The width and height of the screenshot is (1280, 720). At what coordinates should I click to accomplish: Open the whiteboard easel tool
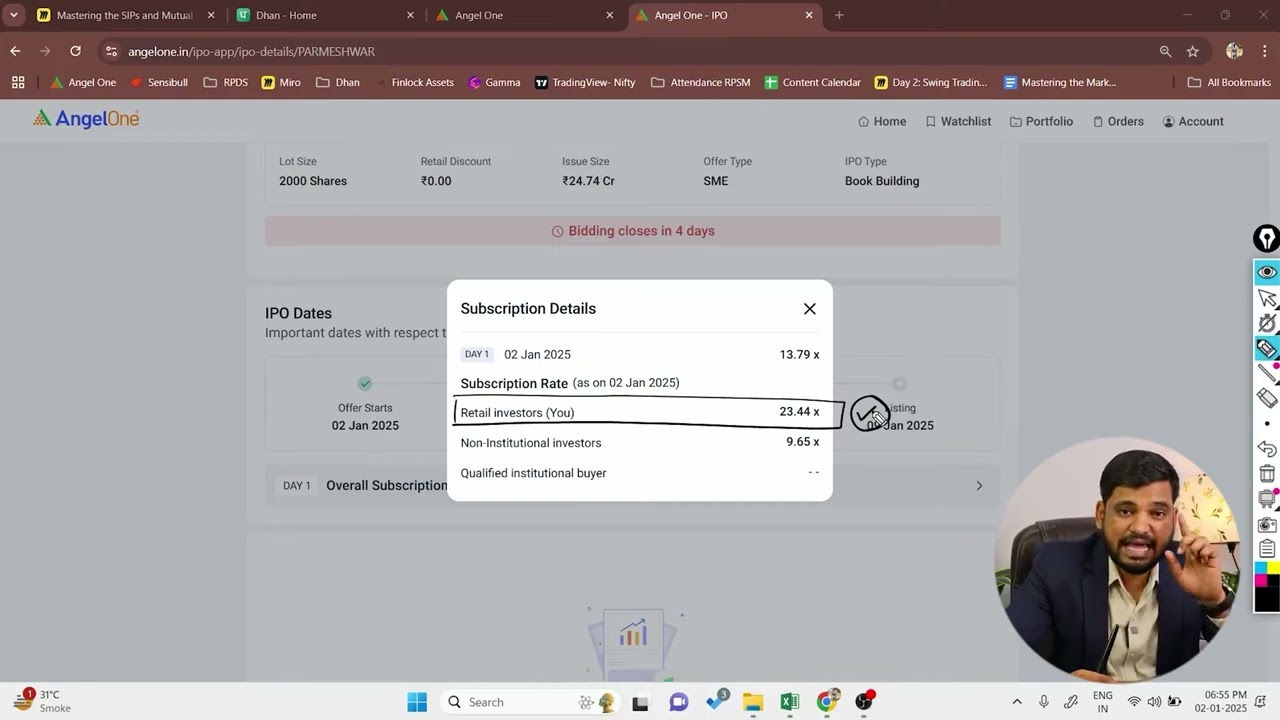click(x=1267, y=499)
